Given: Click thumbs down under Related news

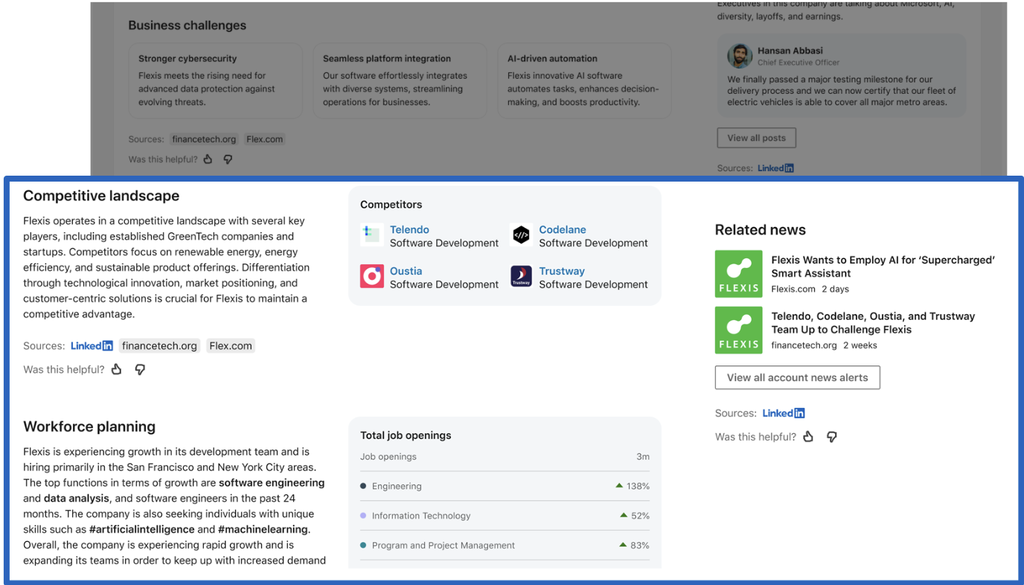Looking at the screenshot, I should click(831, 437).
